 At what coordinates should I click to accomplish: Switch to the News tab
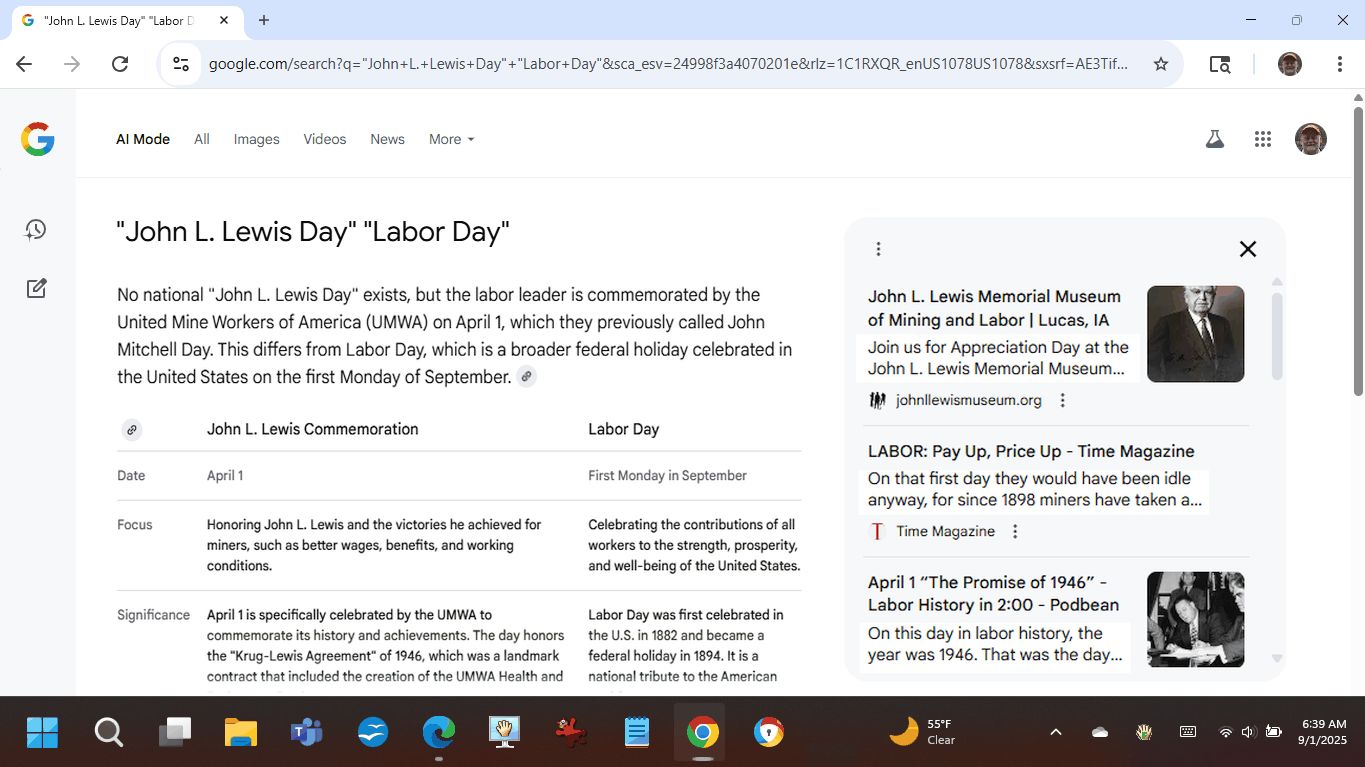click(387, 140)
